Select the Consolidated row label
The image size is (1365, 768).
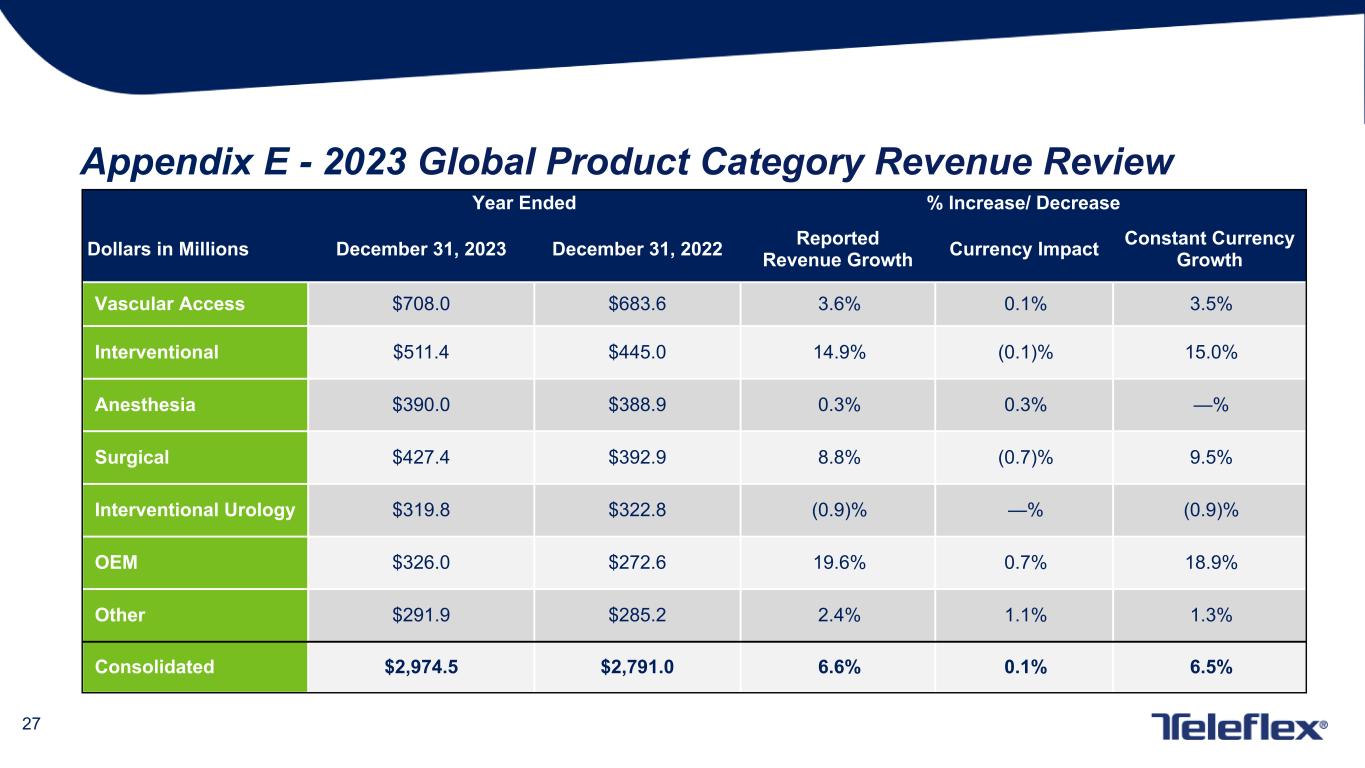tap(154, 666)
